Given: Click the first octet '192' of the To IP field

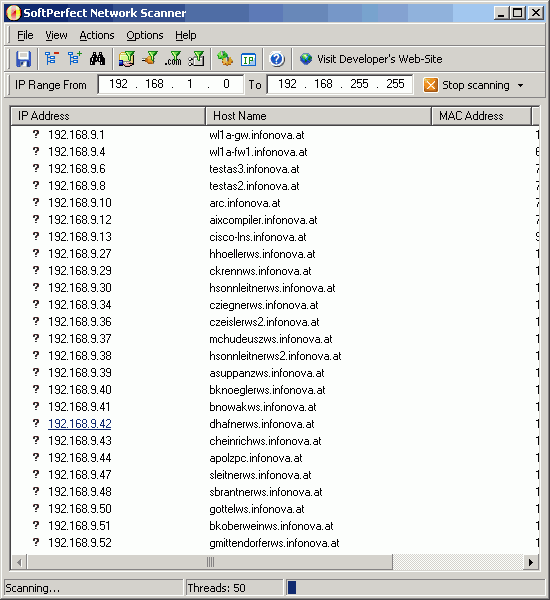Looking at the screenshot, I should click(x=287, y=84).
